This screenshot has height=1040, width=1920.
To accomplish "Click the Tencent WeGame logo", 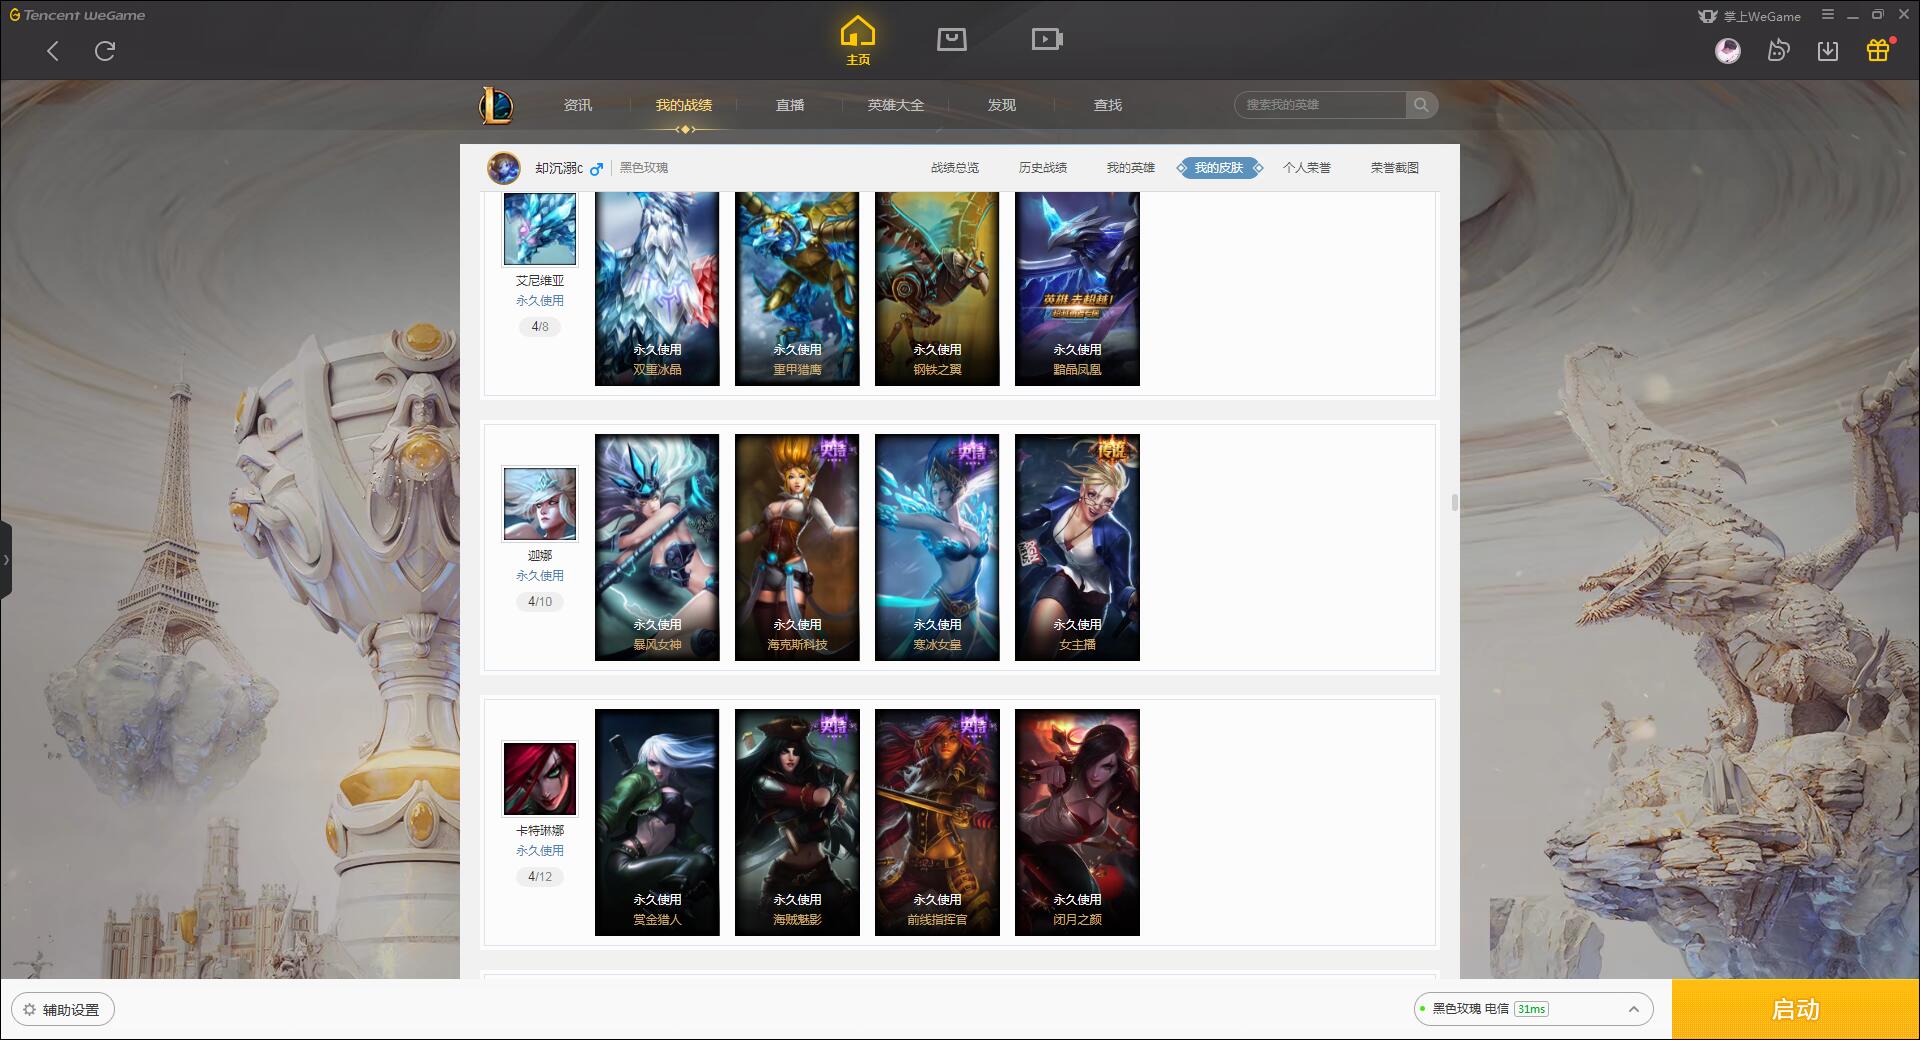I will tap(77, 15).
